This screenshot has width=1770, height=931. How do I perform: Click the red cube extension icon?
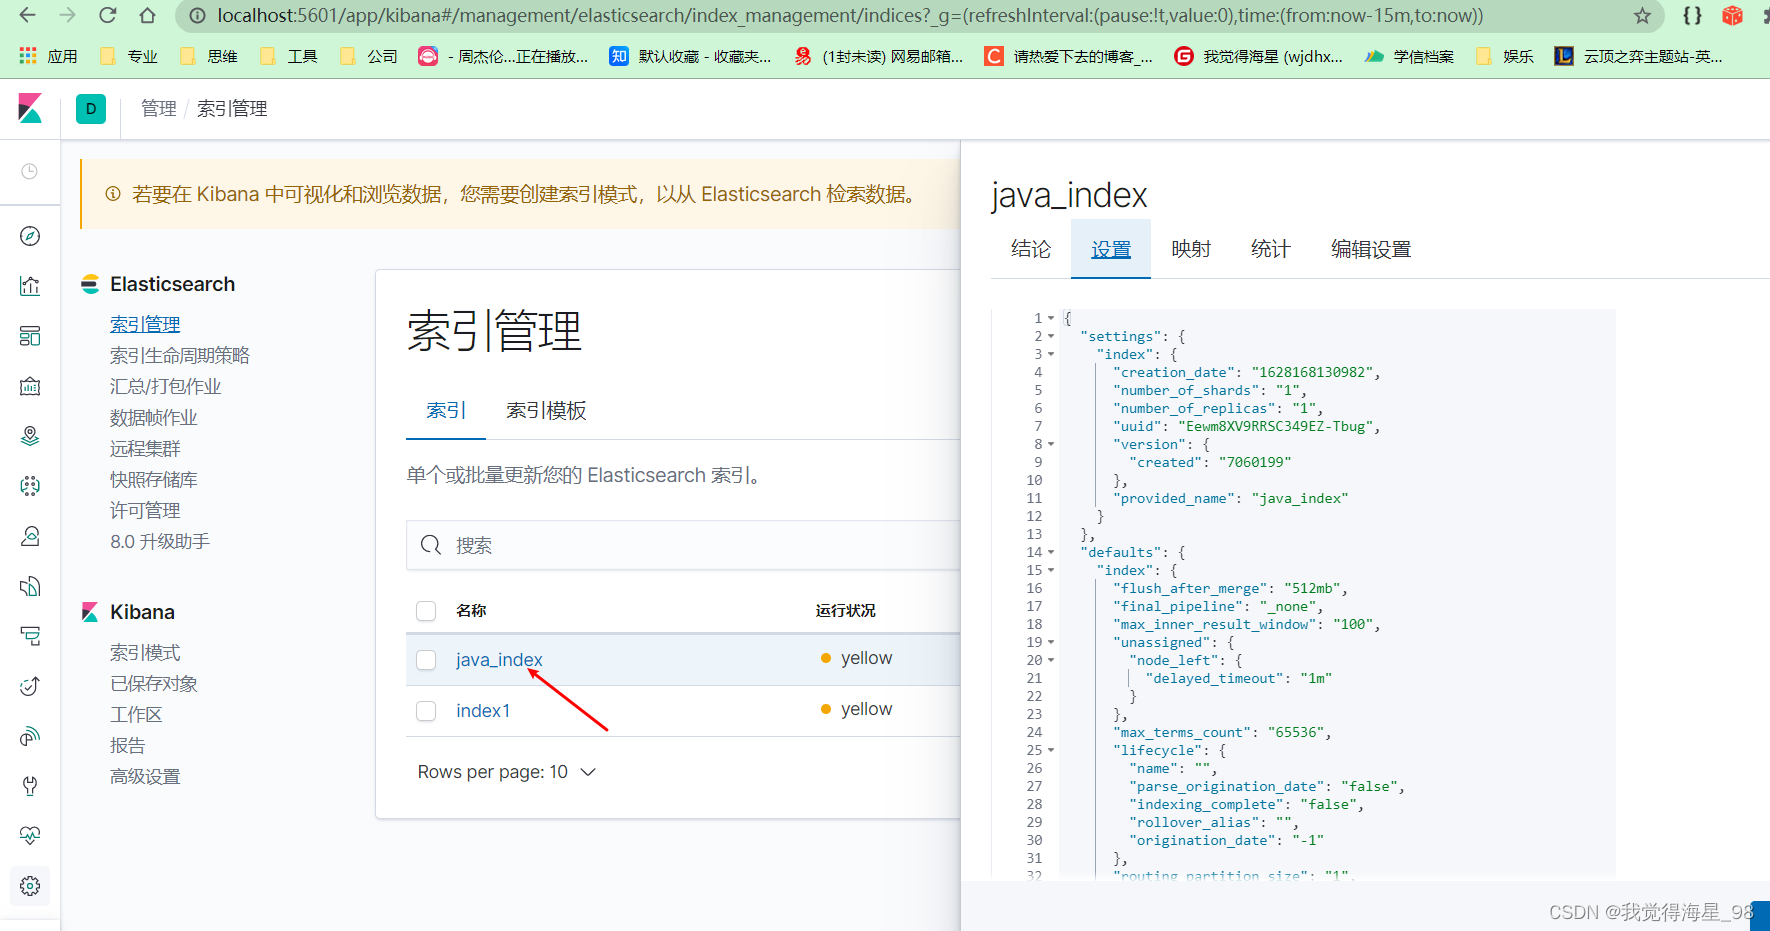click(1733, 16)
